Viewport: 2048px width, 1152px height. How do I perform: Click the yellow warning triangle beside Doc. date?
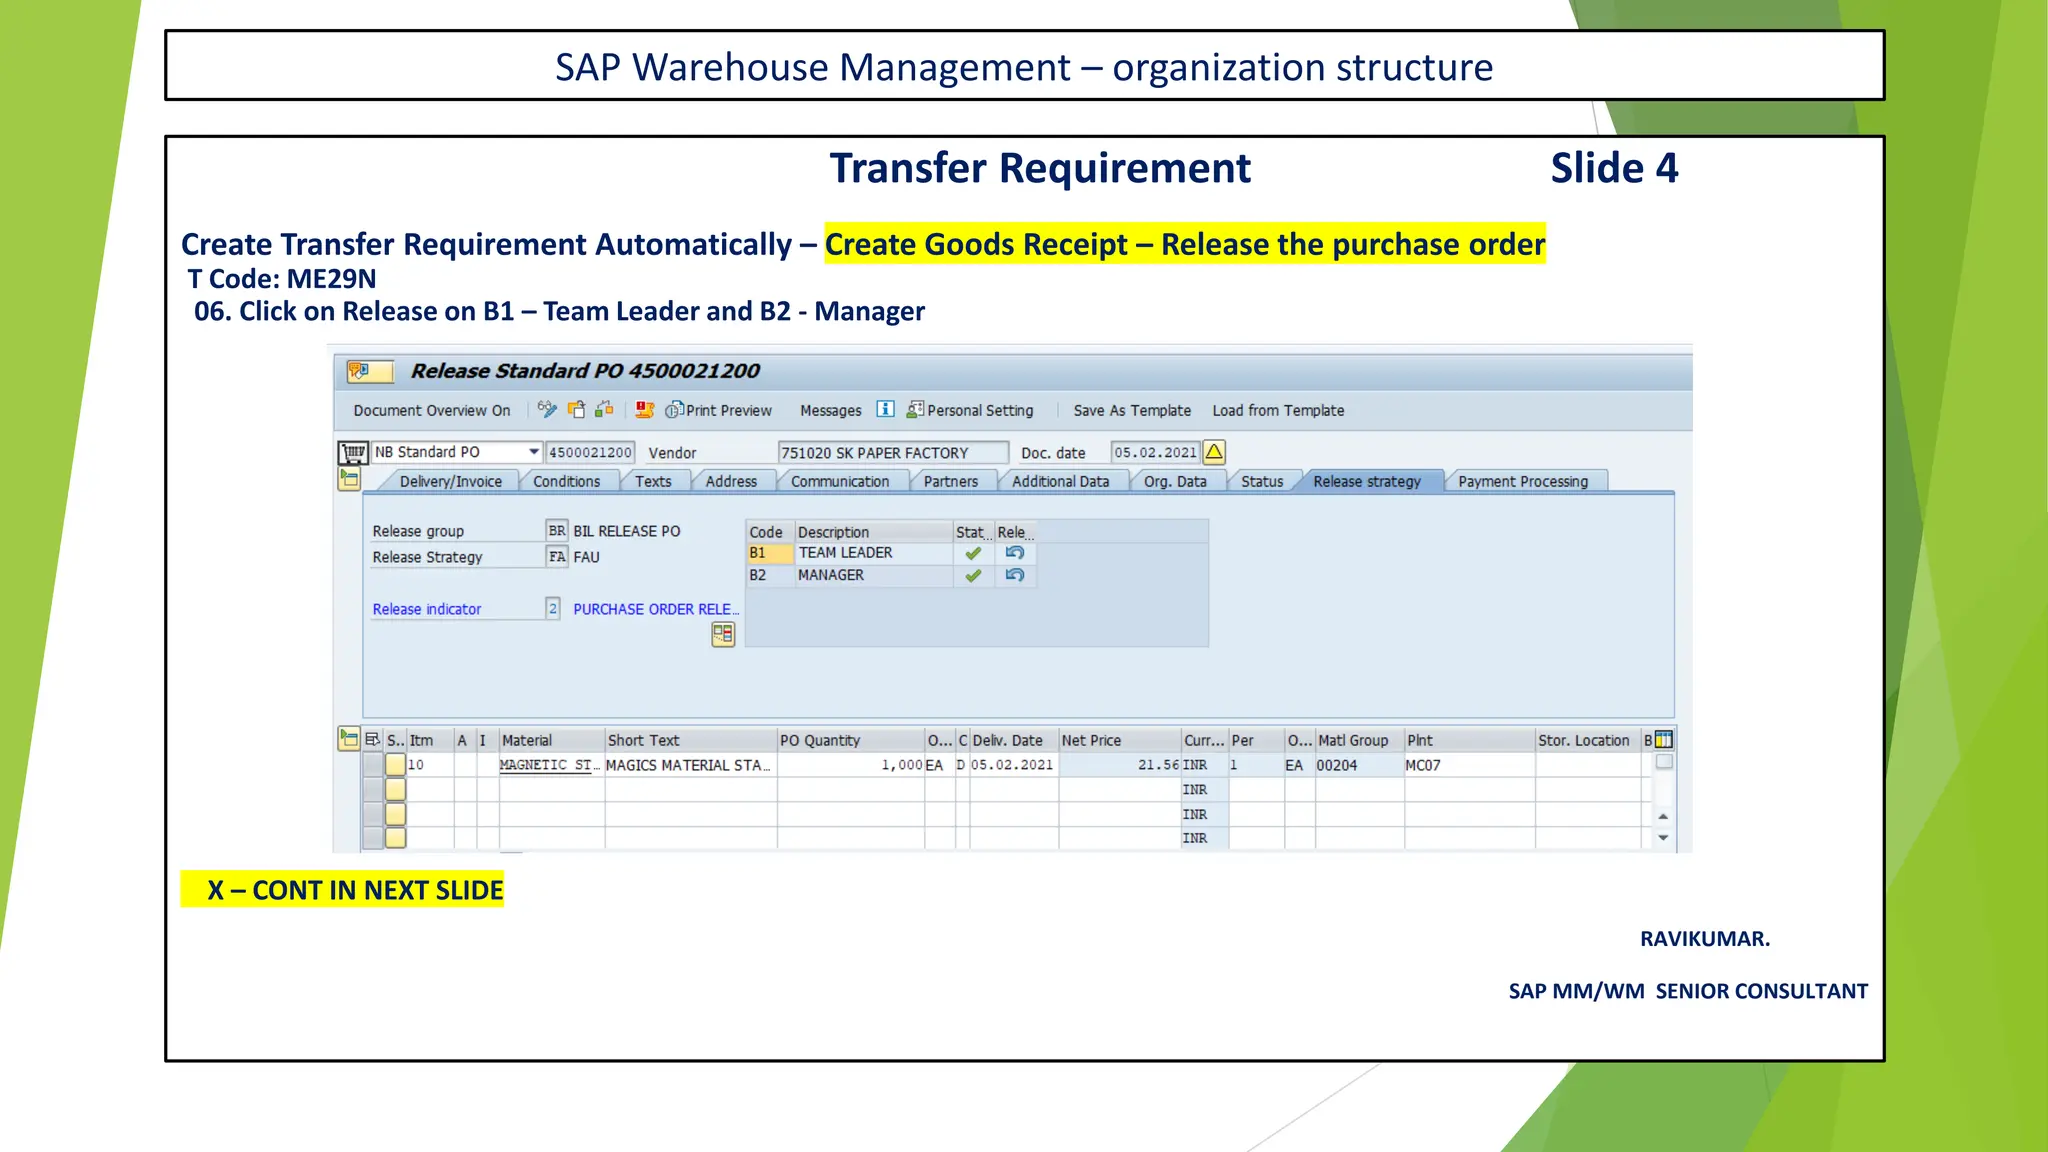coord(1214,452)
